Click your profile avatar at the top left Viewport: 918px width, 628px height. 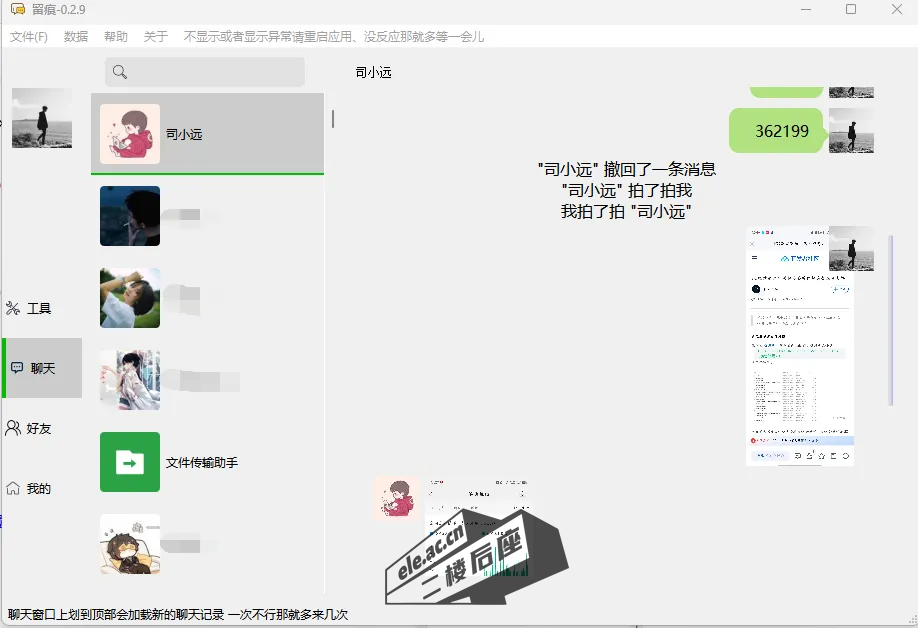coord(40,118)
